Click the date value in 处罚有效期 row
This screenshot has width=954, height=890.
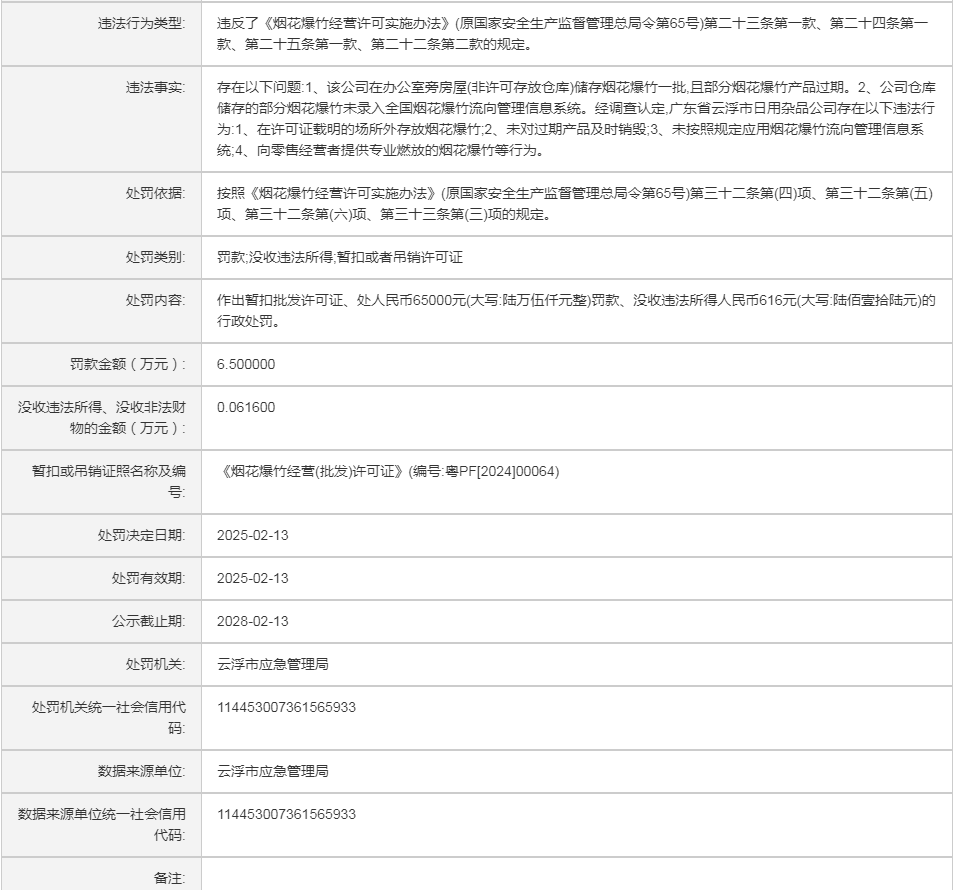click(x=252, y=579)
